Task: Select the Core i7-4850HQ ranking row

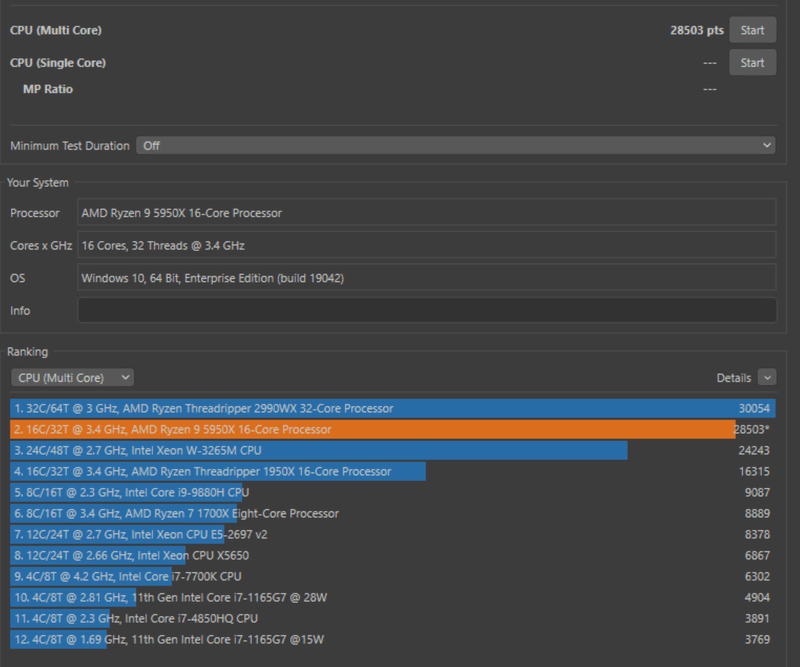Action: [393, 618]
